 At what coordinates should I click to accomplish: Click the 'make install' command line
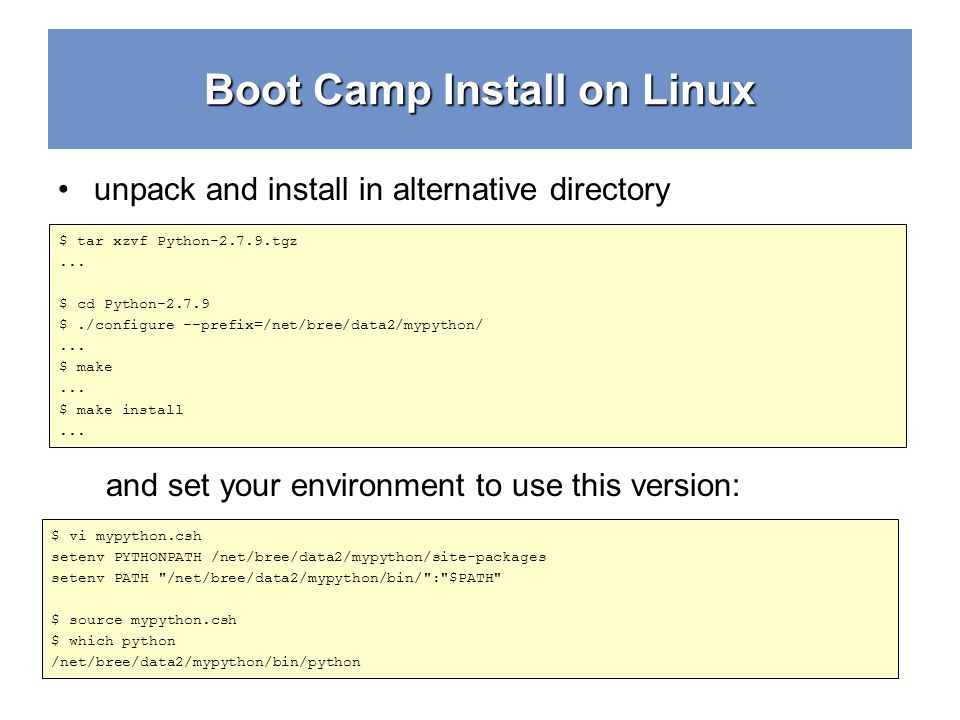[121, 410]
